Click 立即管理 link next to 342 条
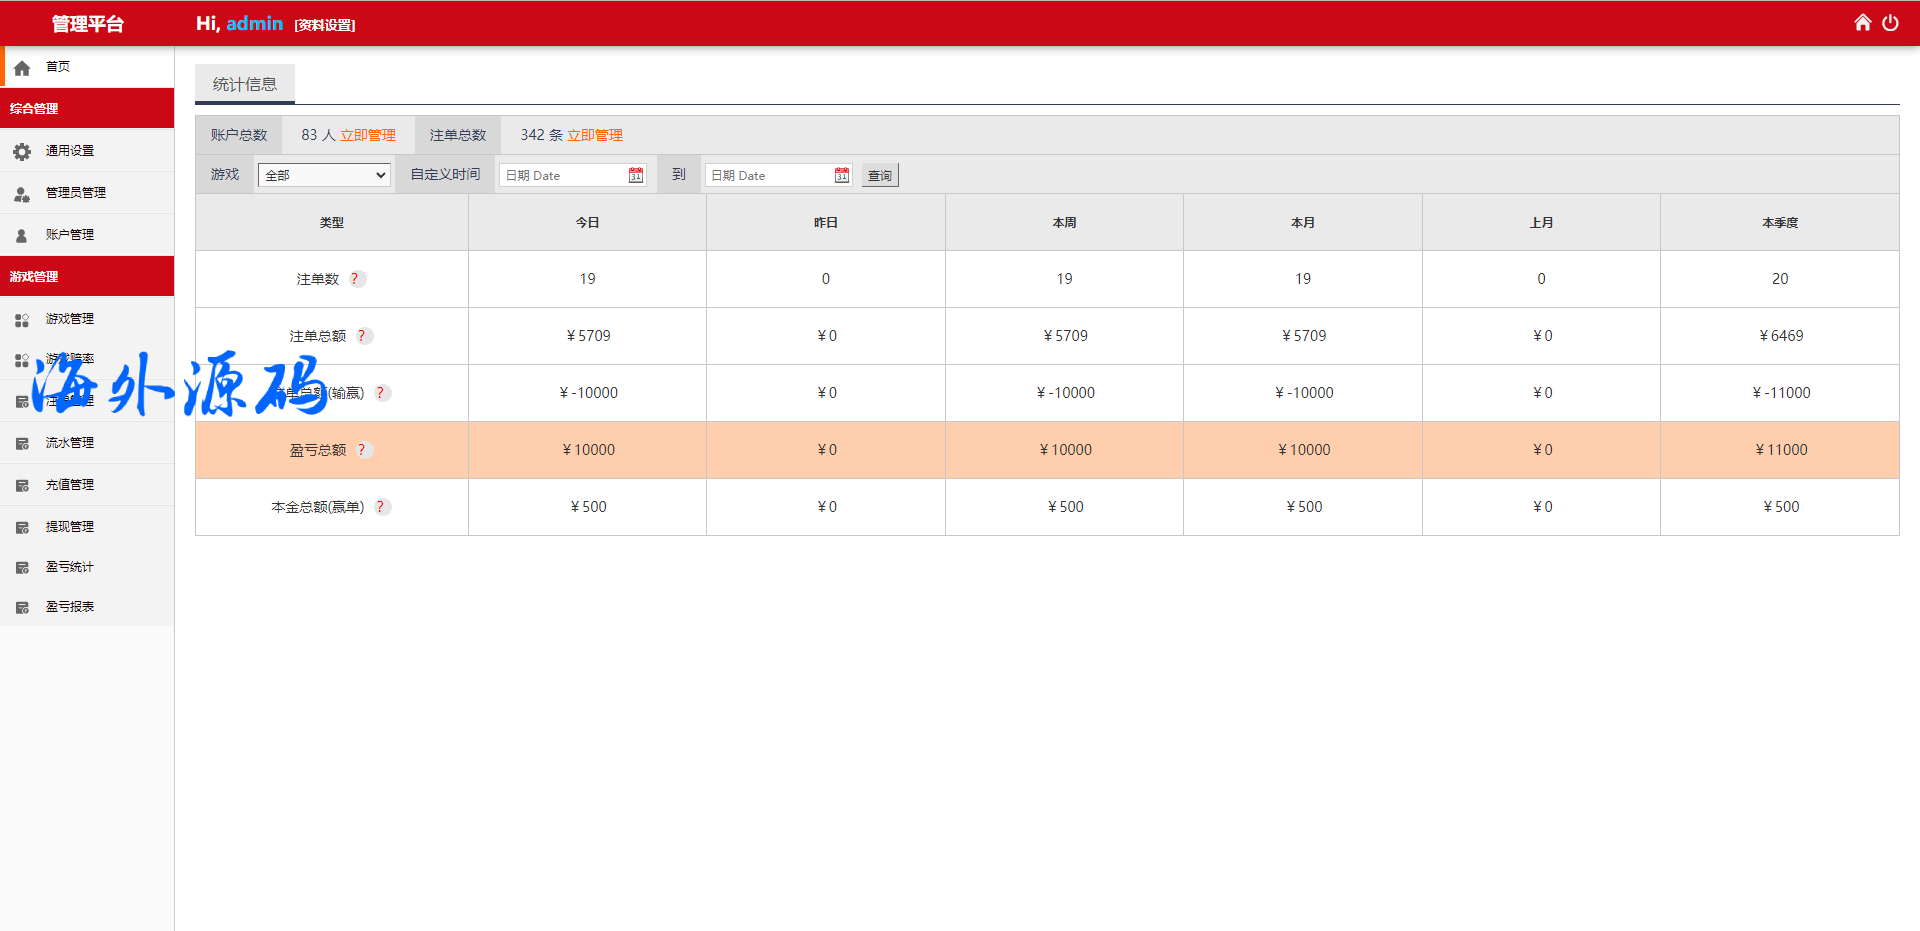This screenshot has width=1920, height=931. tap(595, 135)
